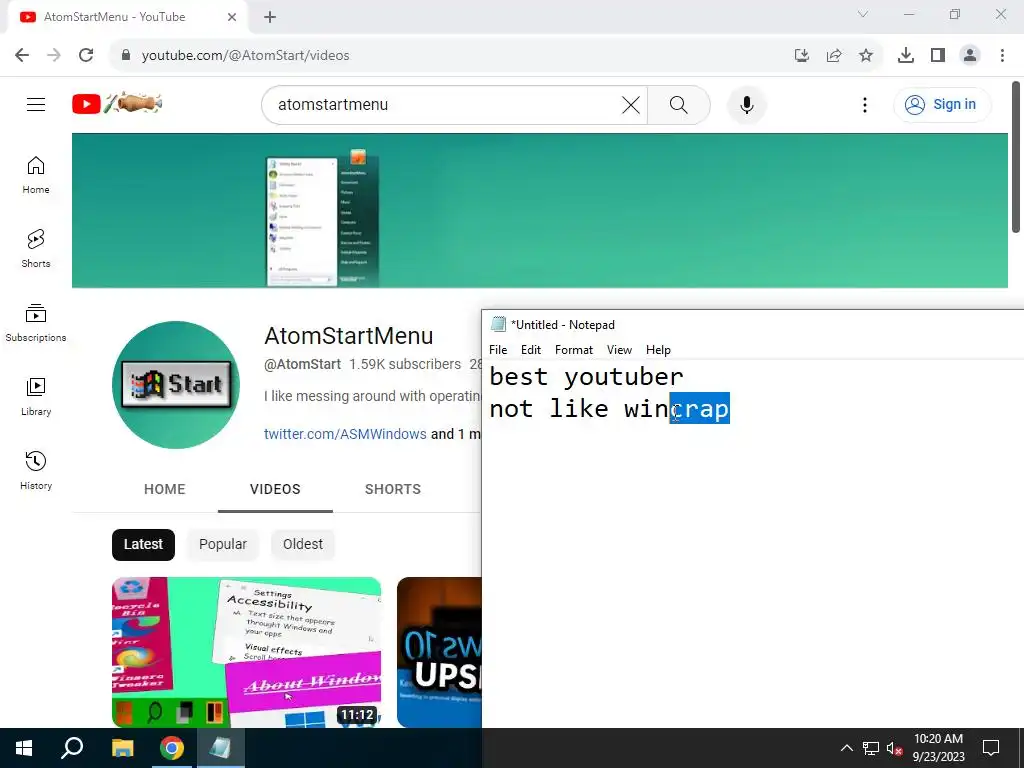This screenshot has width=1024, height=768.
Task: Open the 11:12 video thumbnail
Action: click(246, 652)
